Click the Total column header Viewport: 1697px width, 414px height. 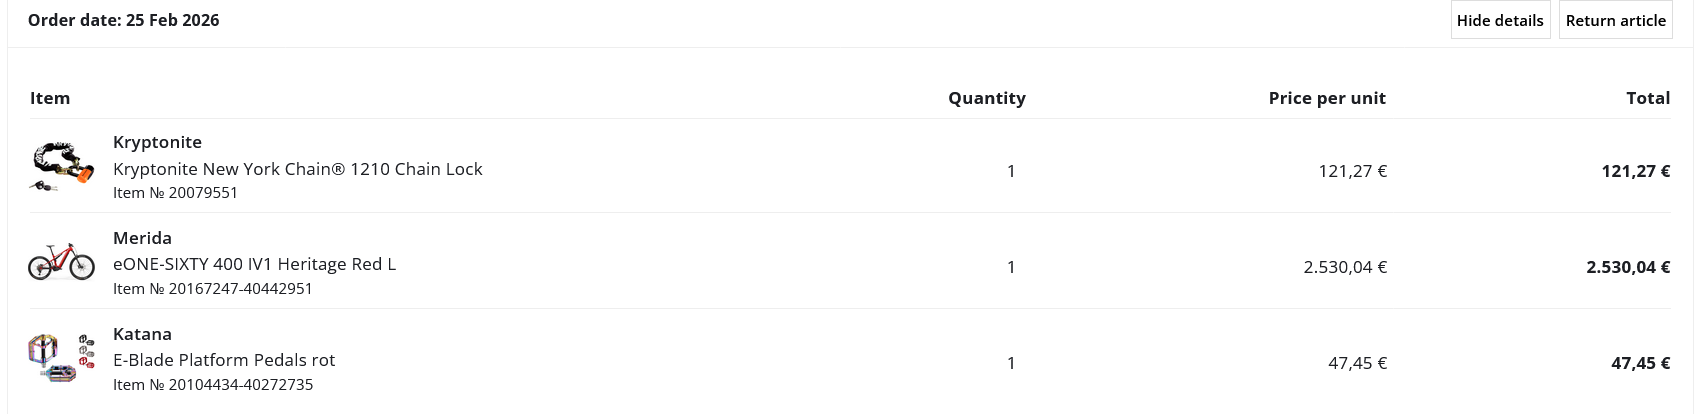tap(1647, 98)
